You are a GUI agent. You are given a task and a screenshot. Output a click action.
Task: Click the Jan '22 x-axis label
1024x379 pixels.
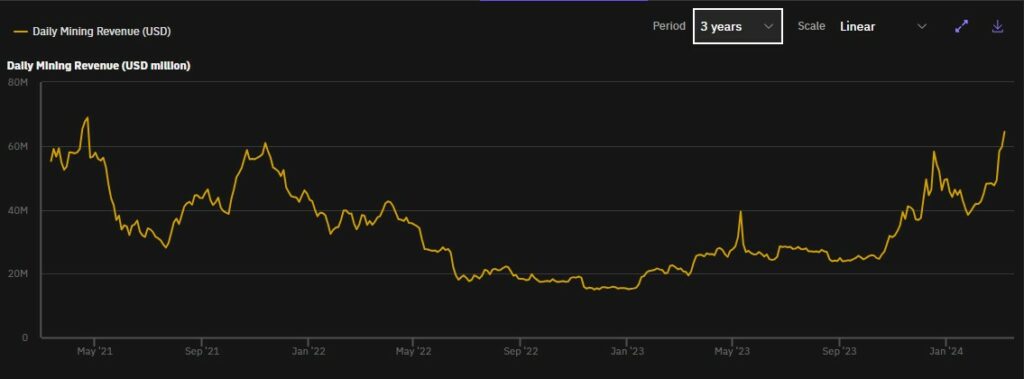(x=308, y=352)
